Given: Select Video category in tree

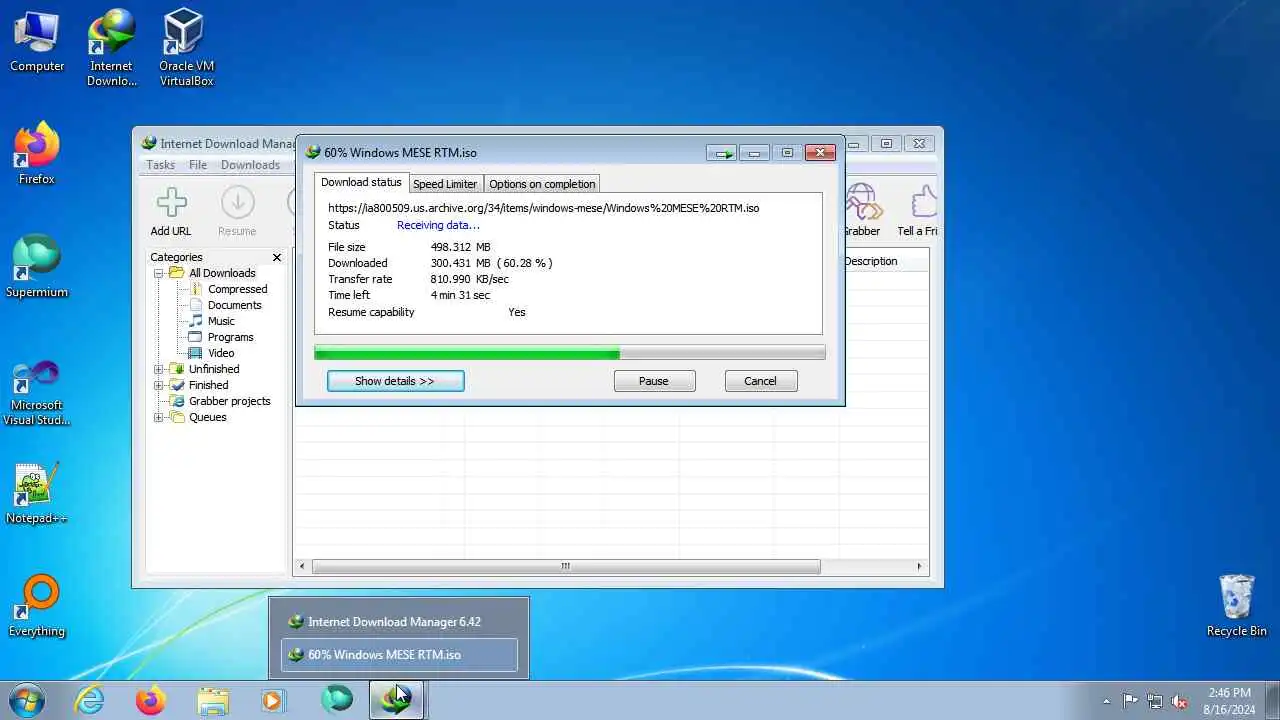Looking at the screenshot, I should (x=221, y=353).
